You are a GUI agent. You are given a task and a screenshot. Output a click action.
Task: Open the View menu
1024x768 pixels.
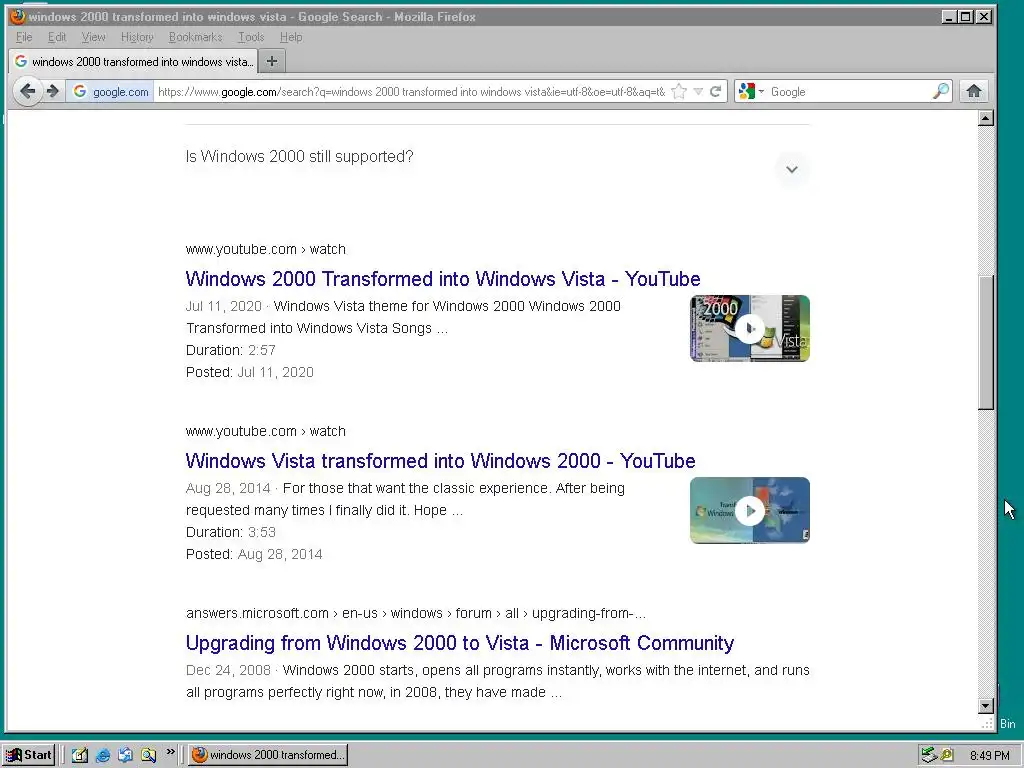pyautogui.click(x=93, y=37)
